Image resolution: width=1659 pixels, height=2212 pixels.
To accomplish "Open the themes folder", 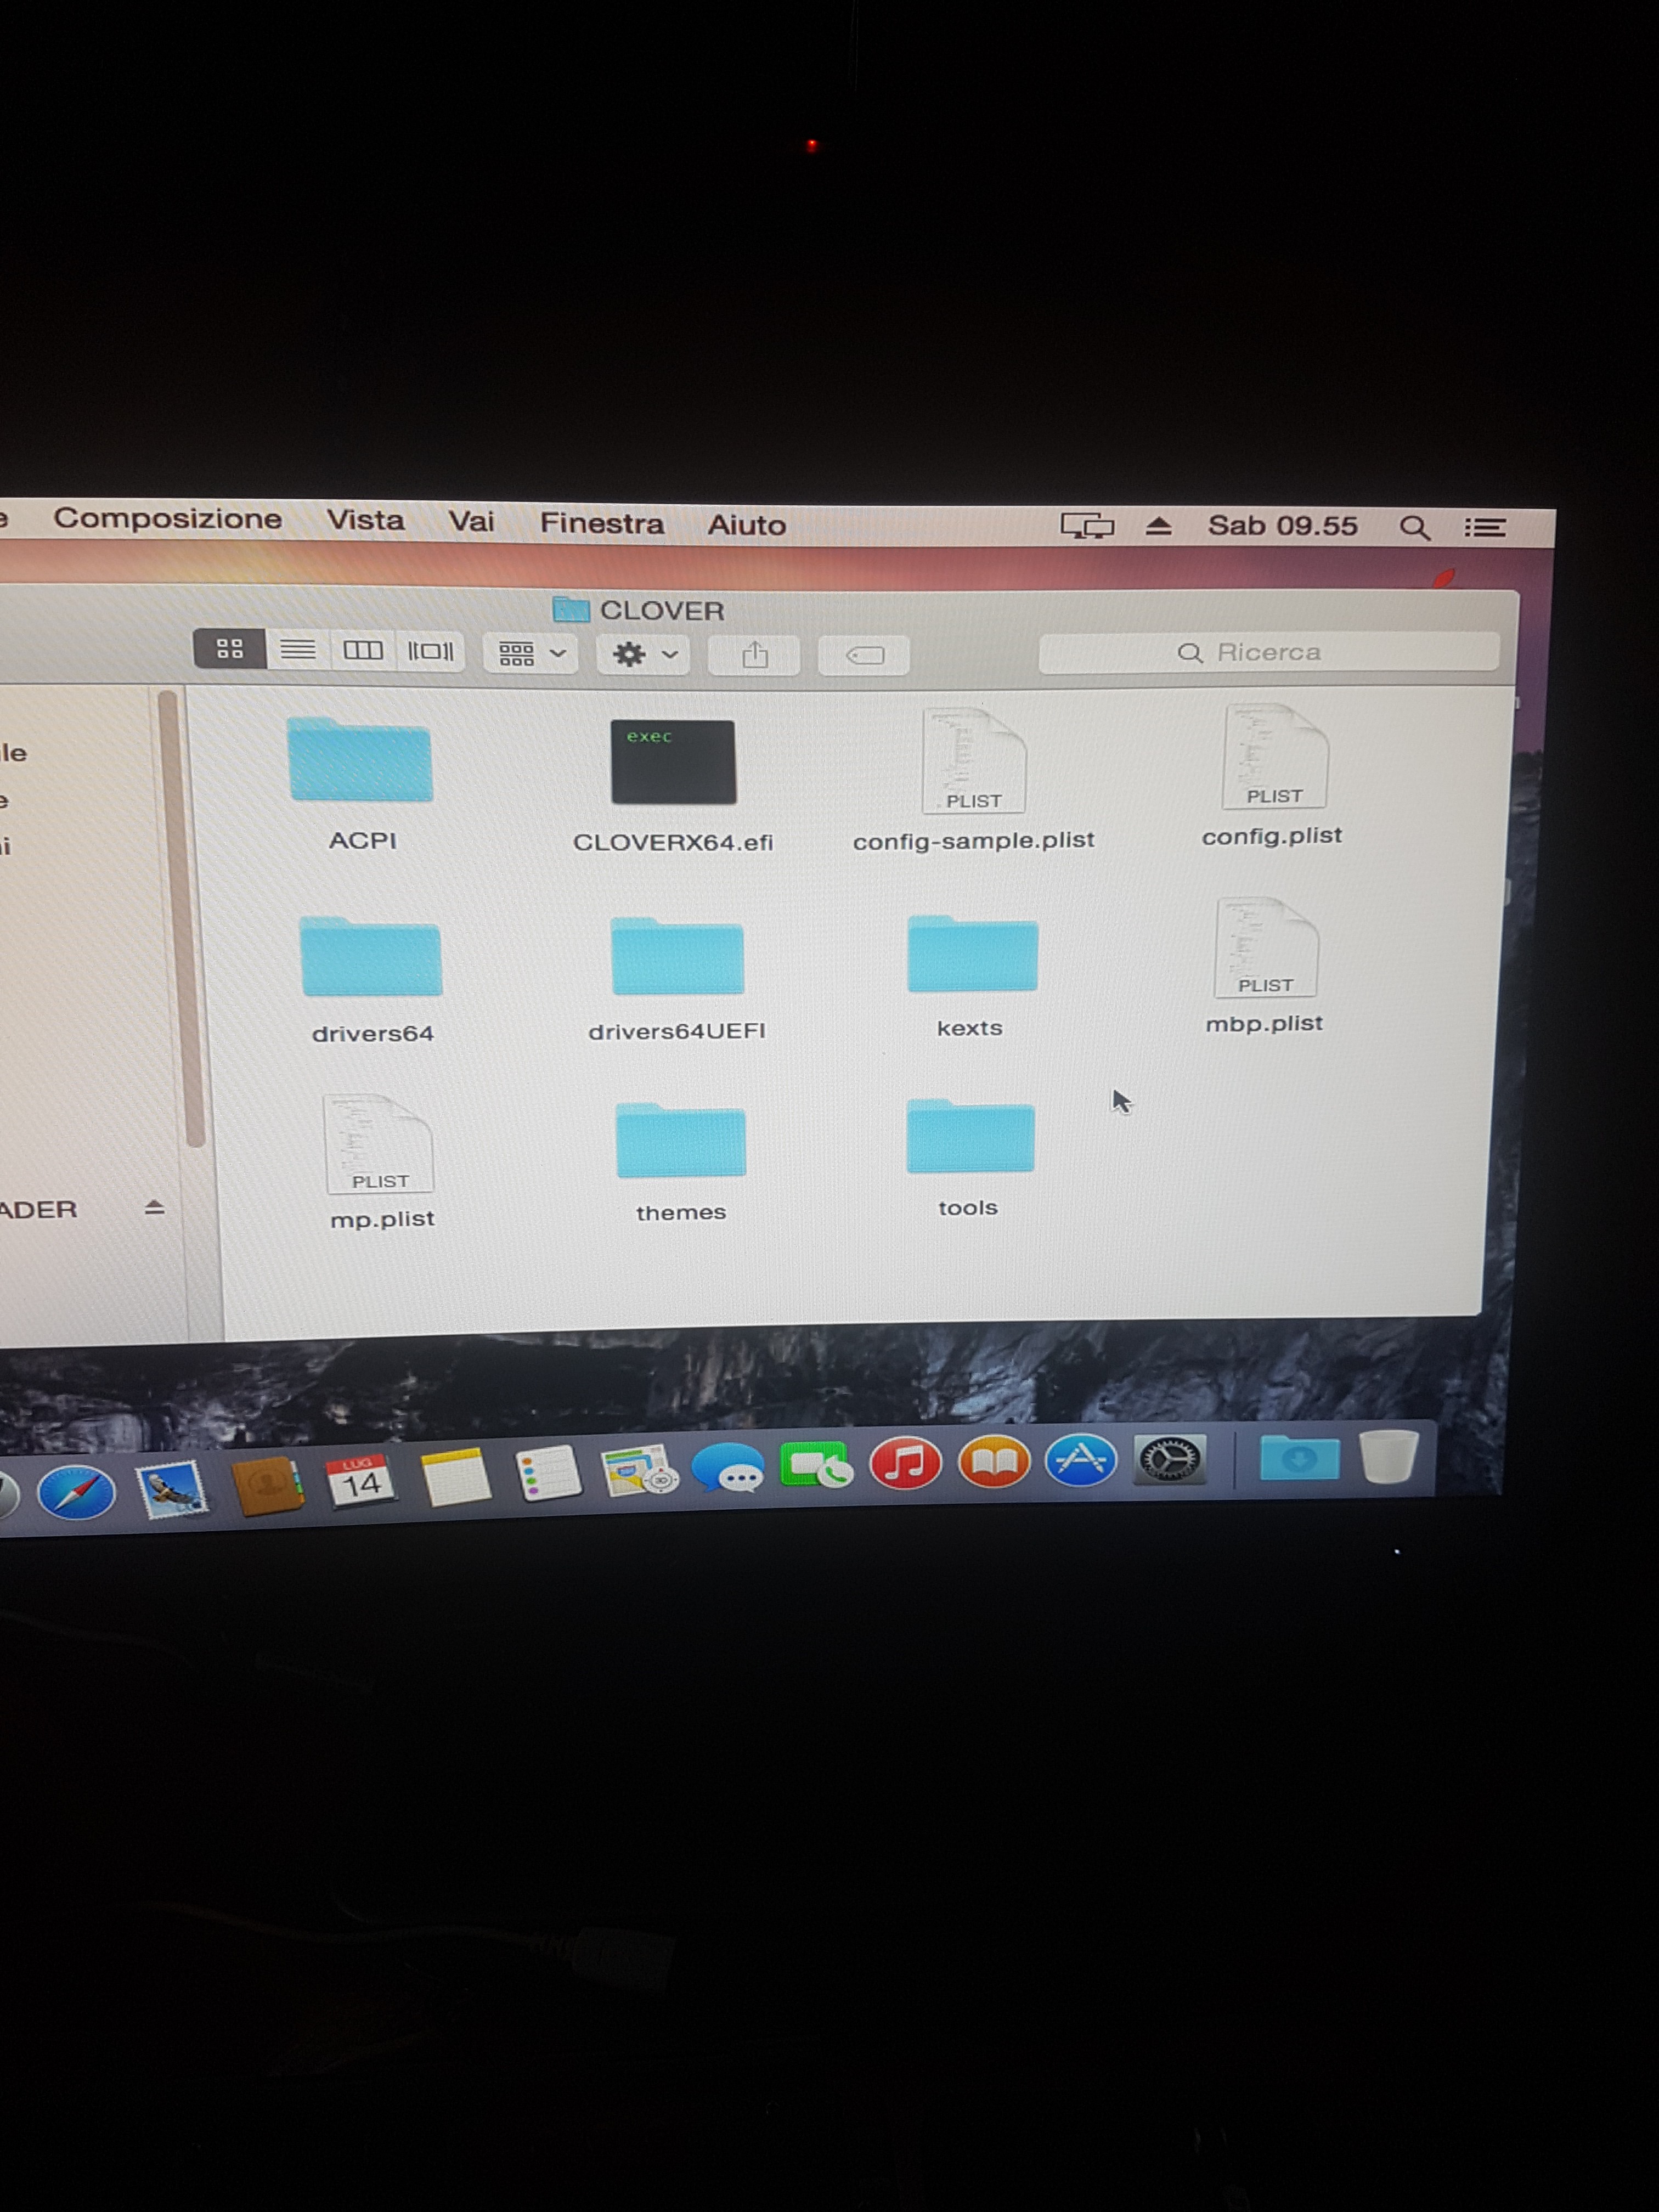I will point(680,1140).
